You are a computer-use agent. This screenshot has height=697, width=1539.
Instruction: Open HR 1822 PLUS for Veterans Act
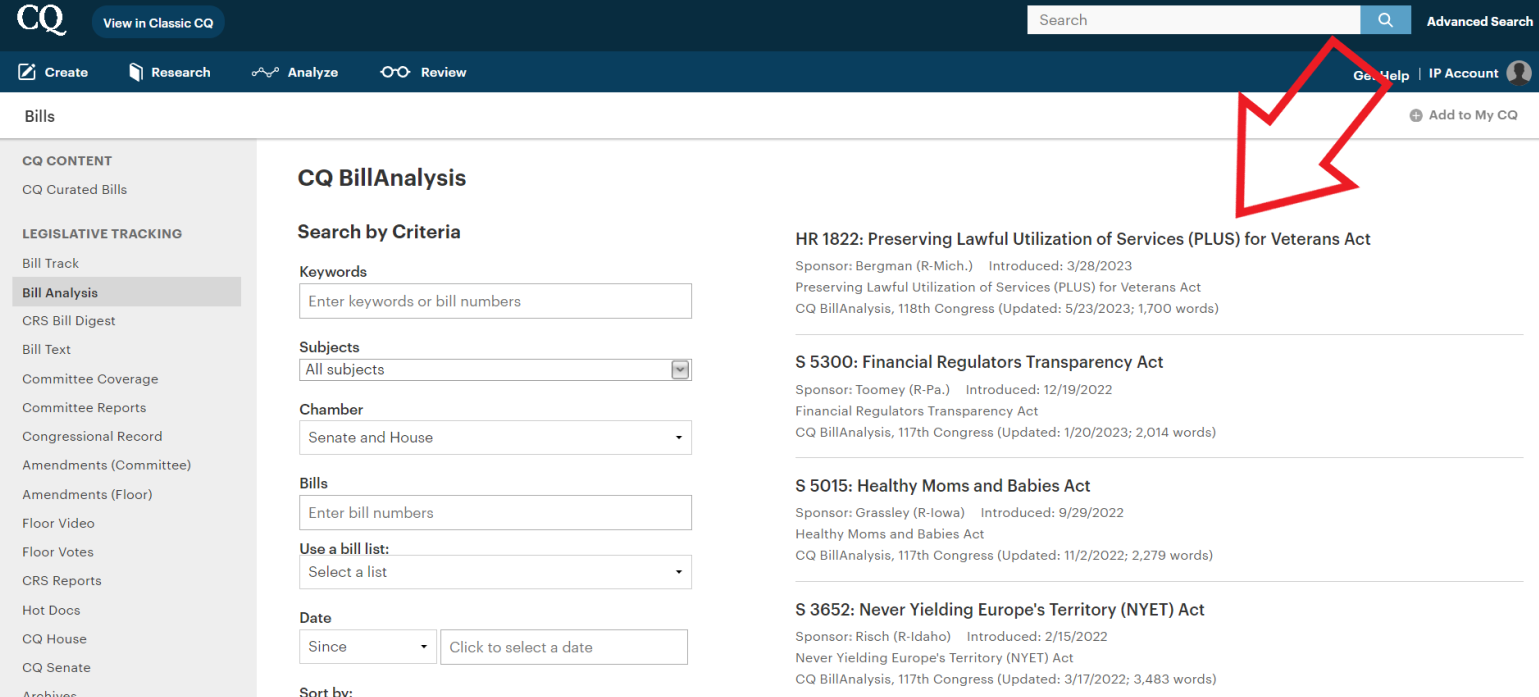coord(1083,239)
